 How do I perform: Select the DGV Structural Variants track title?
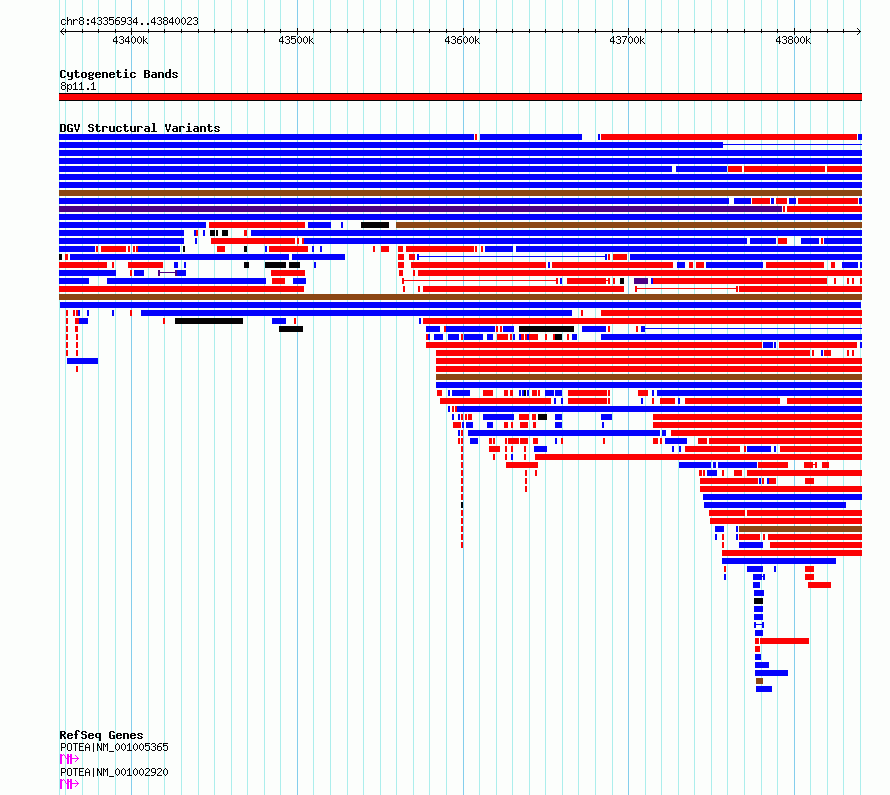tap(140, 128)
